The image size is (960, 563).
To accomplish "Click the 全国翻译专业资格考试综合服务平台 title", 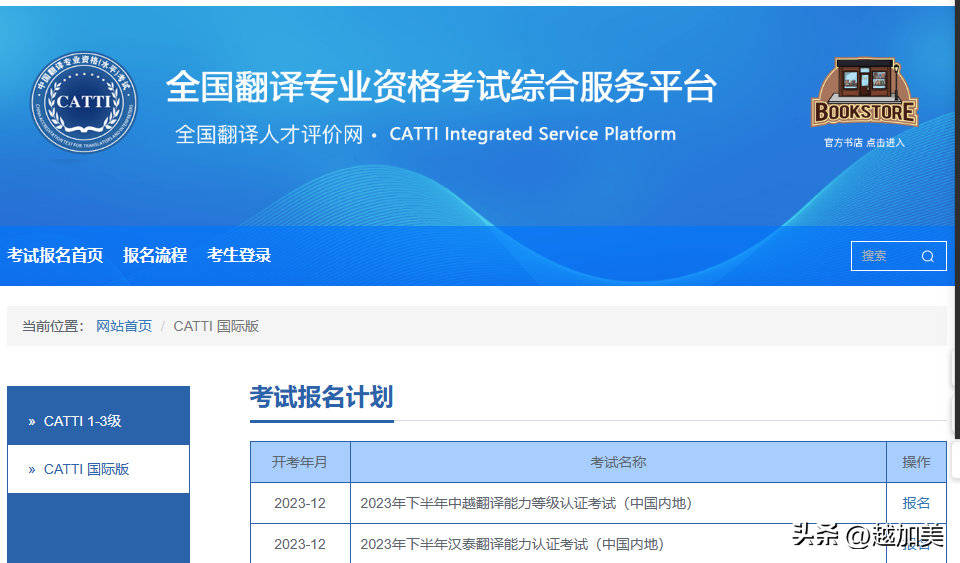I will 441,86.
